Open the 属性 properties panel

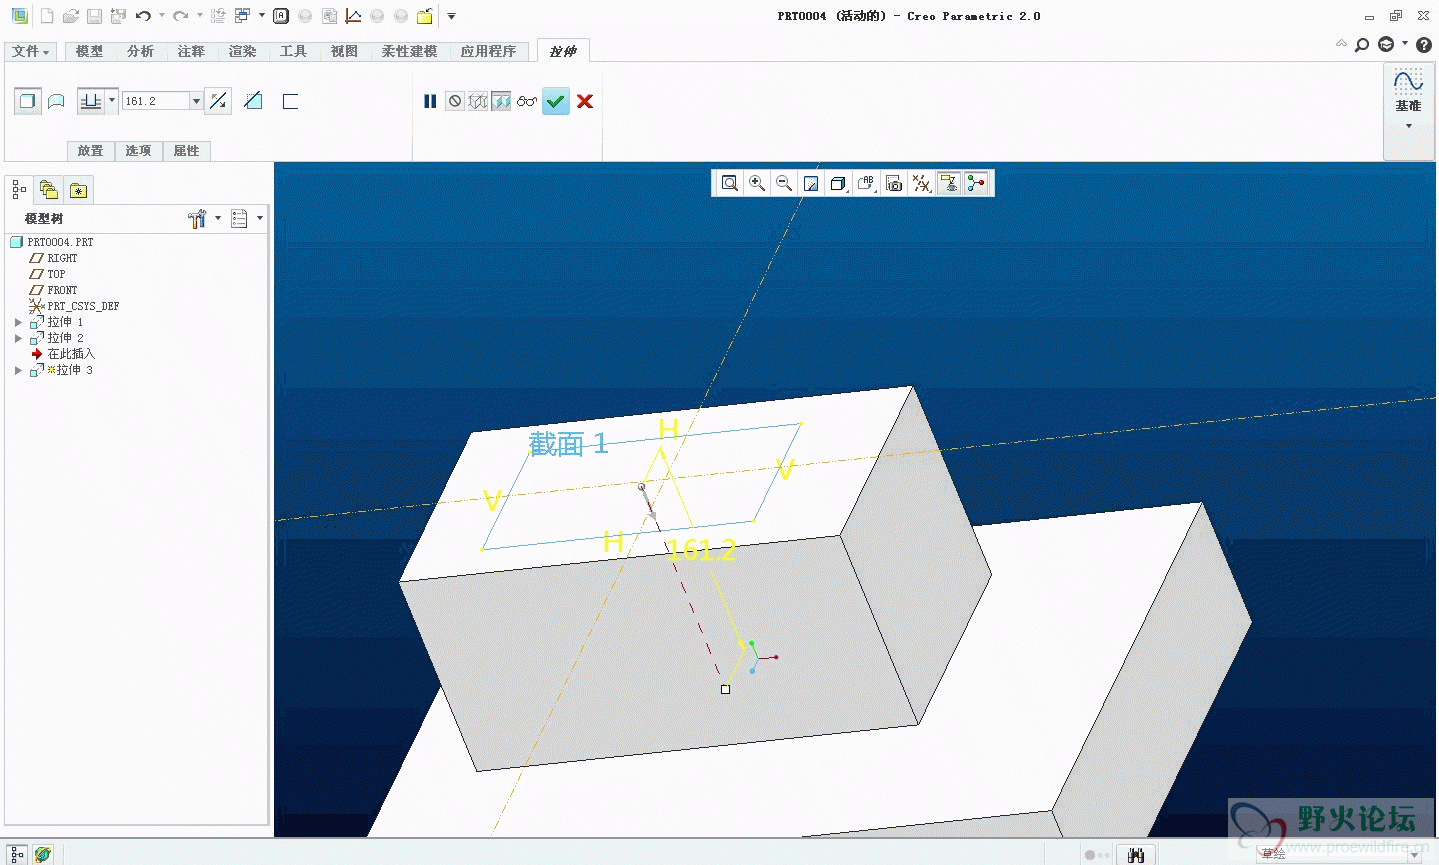coord(186,151)
